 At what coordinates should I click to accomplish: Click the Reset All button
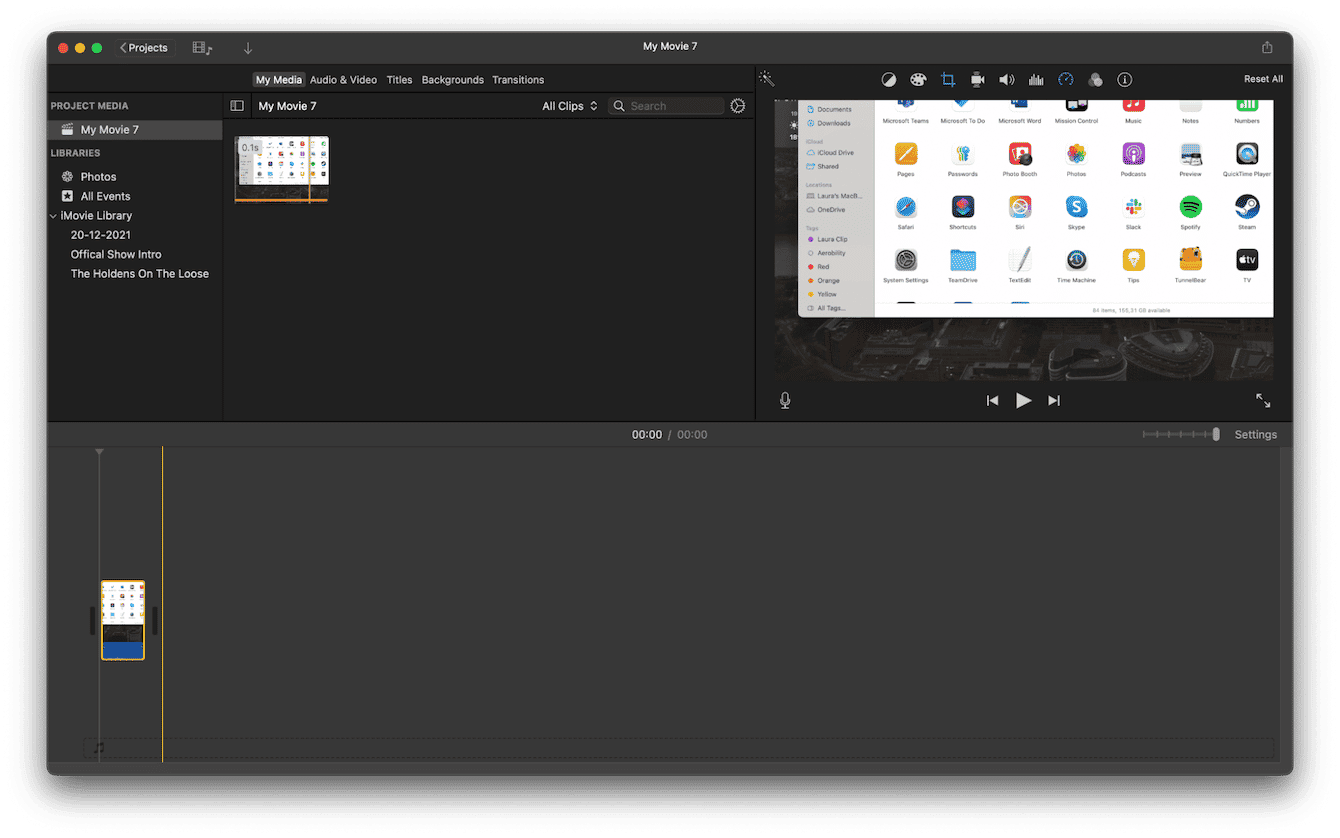tap(1262, 78)
